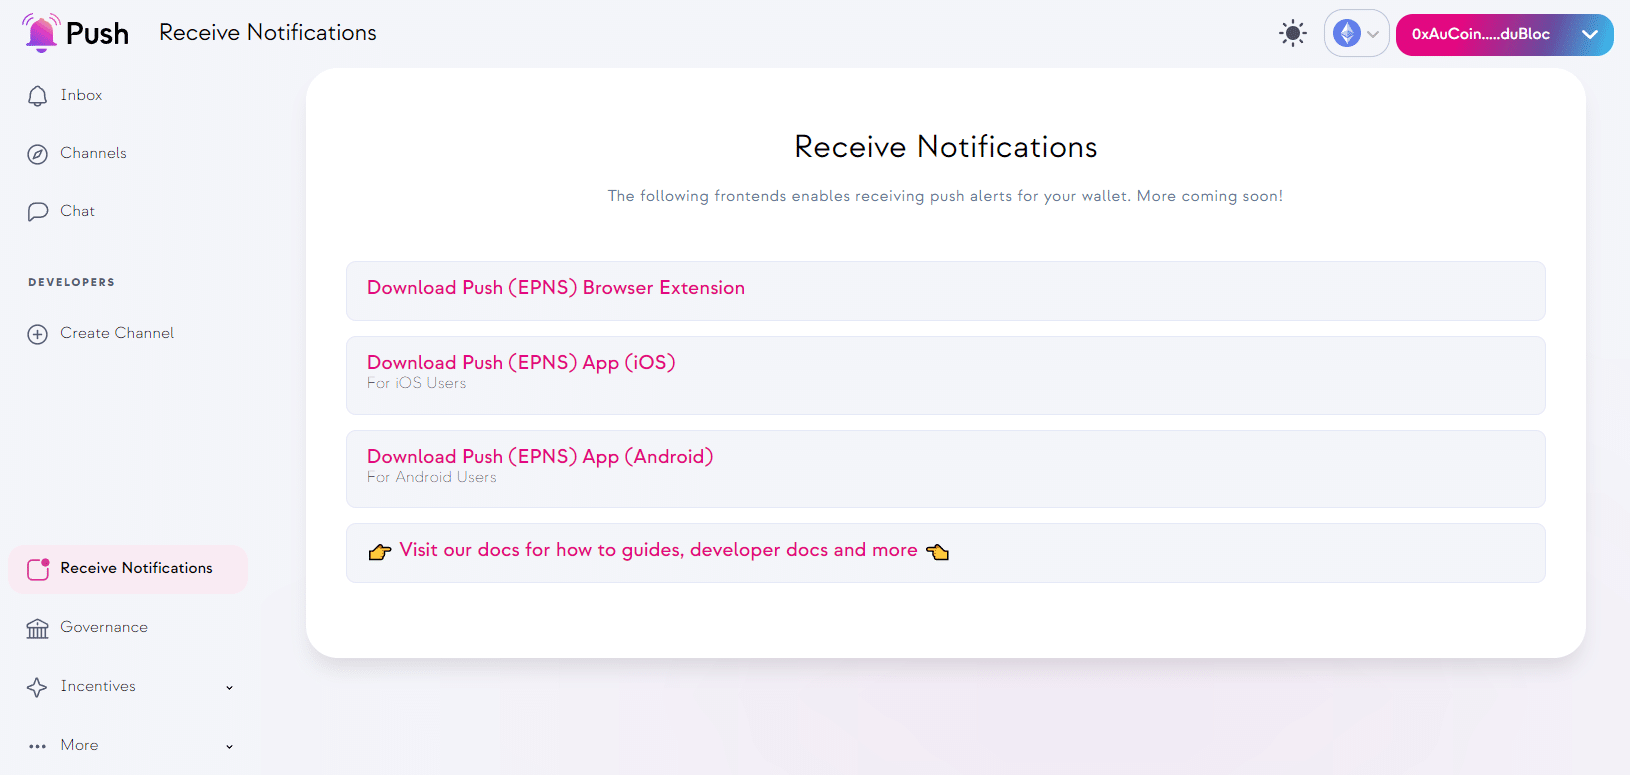Click the Receive Notifications header title
1630x775 pixels.
tap(268, 33)
